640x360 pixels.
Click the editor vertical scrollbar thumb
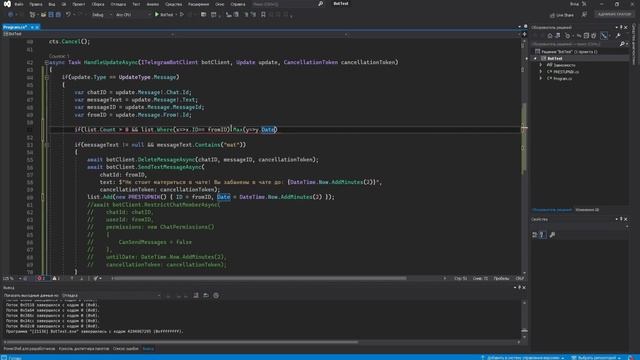pyautogui.click(x=524, y=137)
